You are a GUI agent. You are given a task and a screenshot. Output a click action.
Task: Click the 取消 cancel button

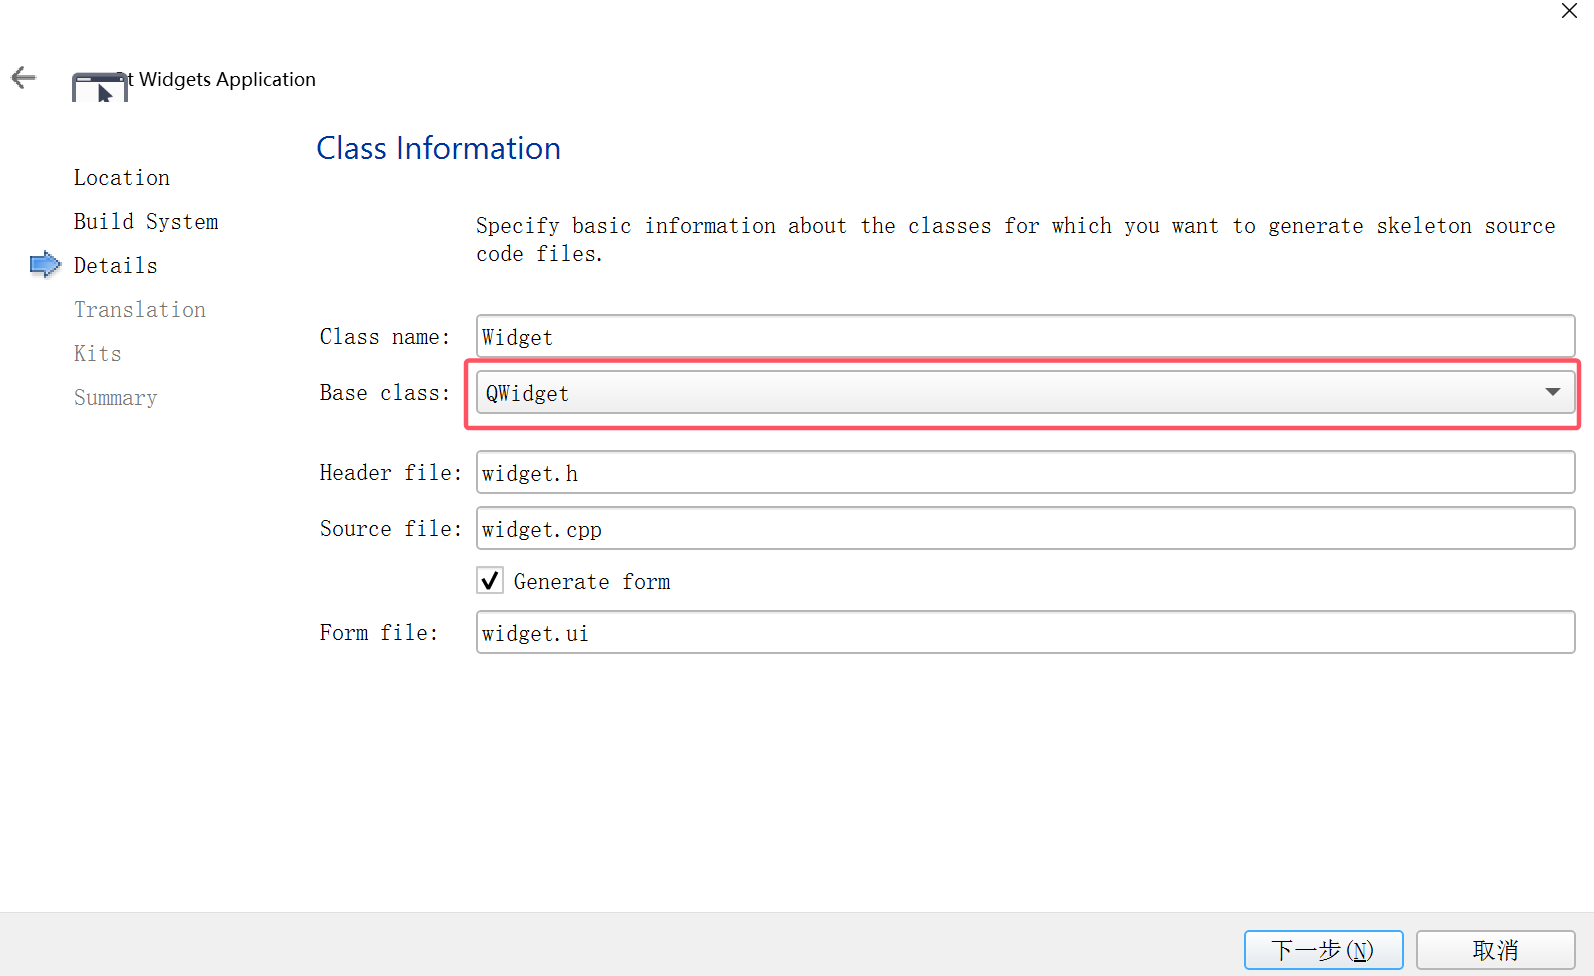pos(1495,950)
